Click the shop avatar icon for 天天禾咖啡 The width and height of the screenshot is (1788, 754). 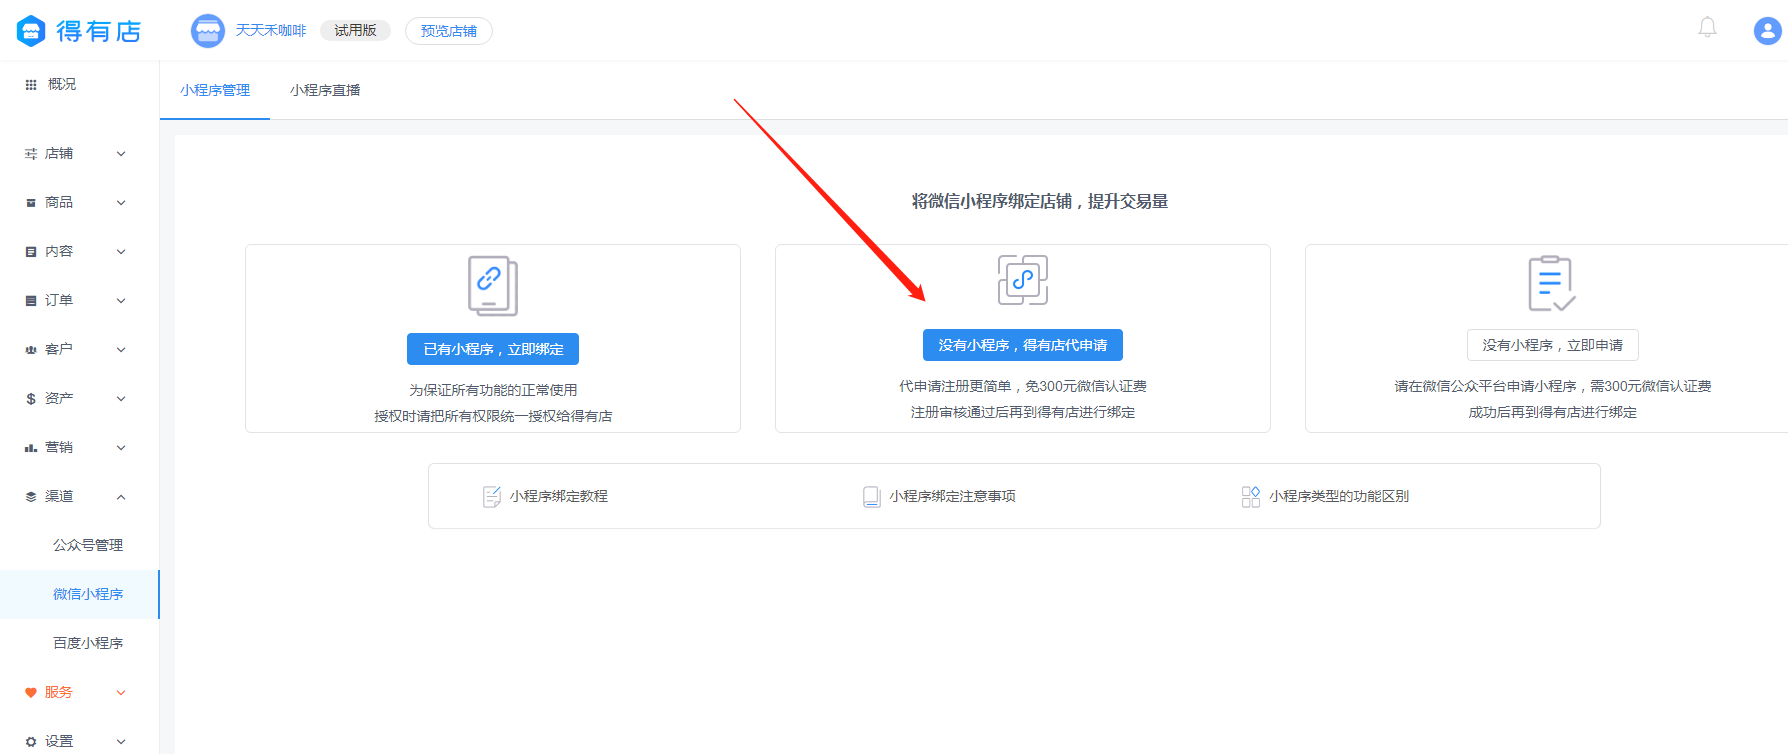(x=208, y=31)
